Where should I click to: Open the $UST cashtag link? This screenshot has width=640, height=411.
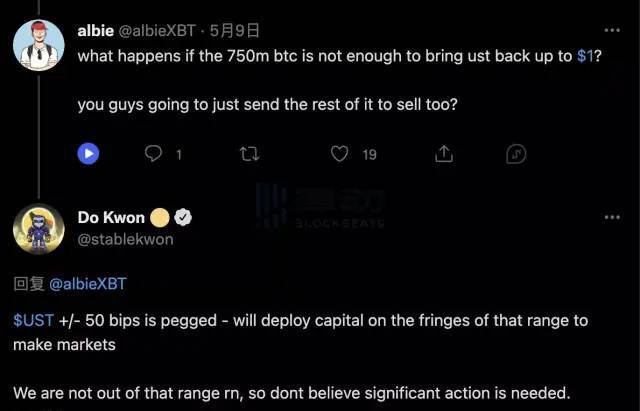(x=28, y=320)
